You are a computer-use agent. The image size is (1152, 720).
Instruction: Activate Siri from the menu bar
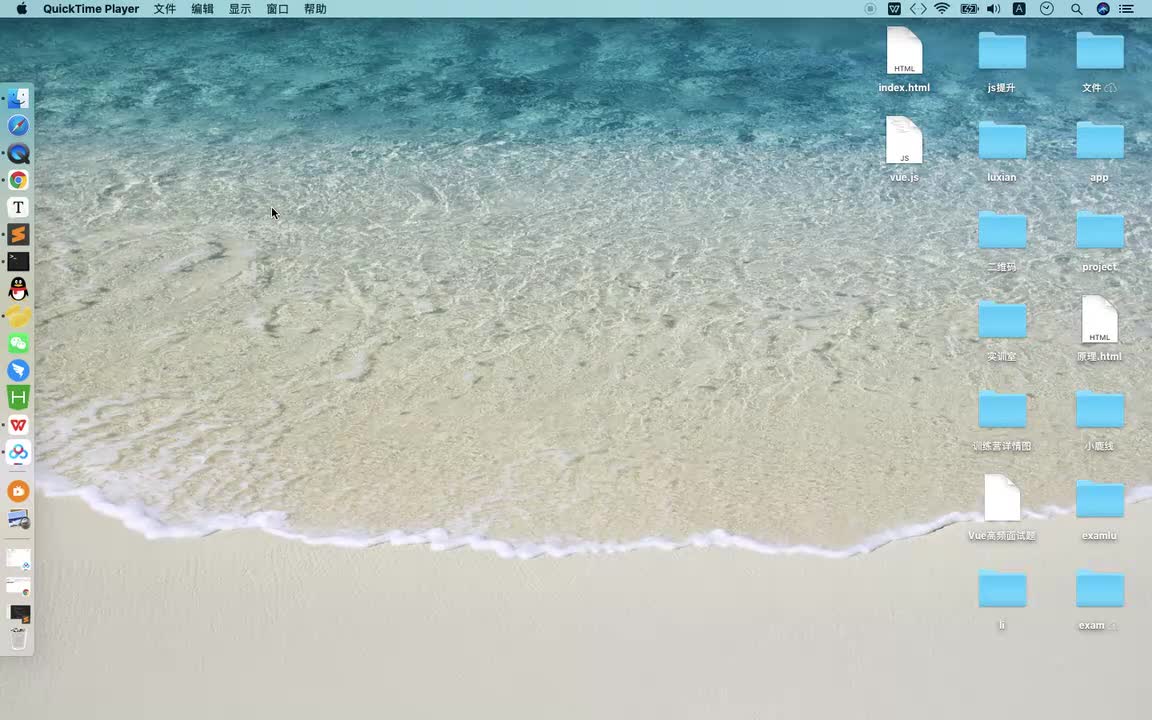1103,9
